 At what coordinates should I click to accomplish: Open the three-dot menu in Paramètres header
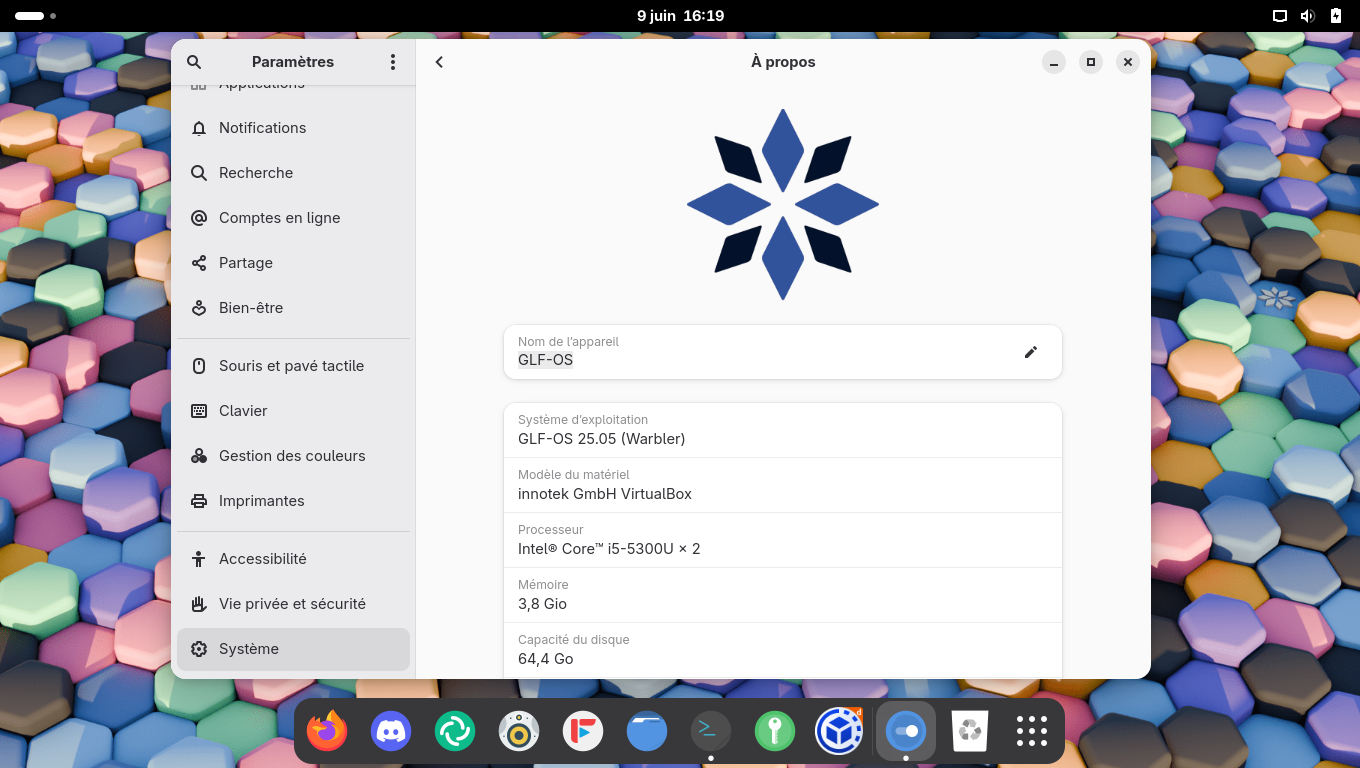click(x=392, y=62)
